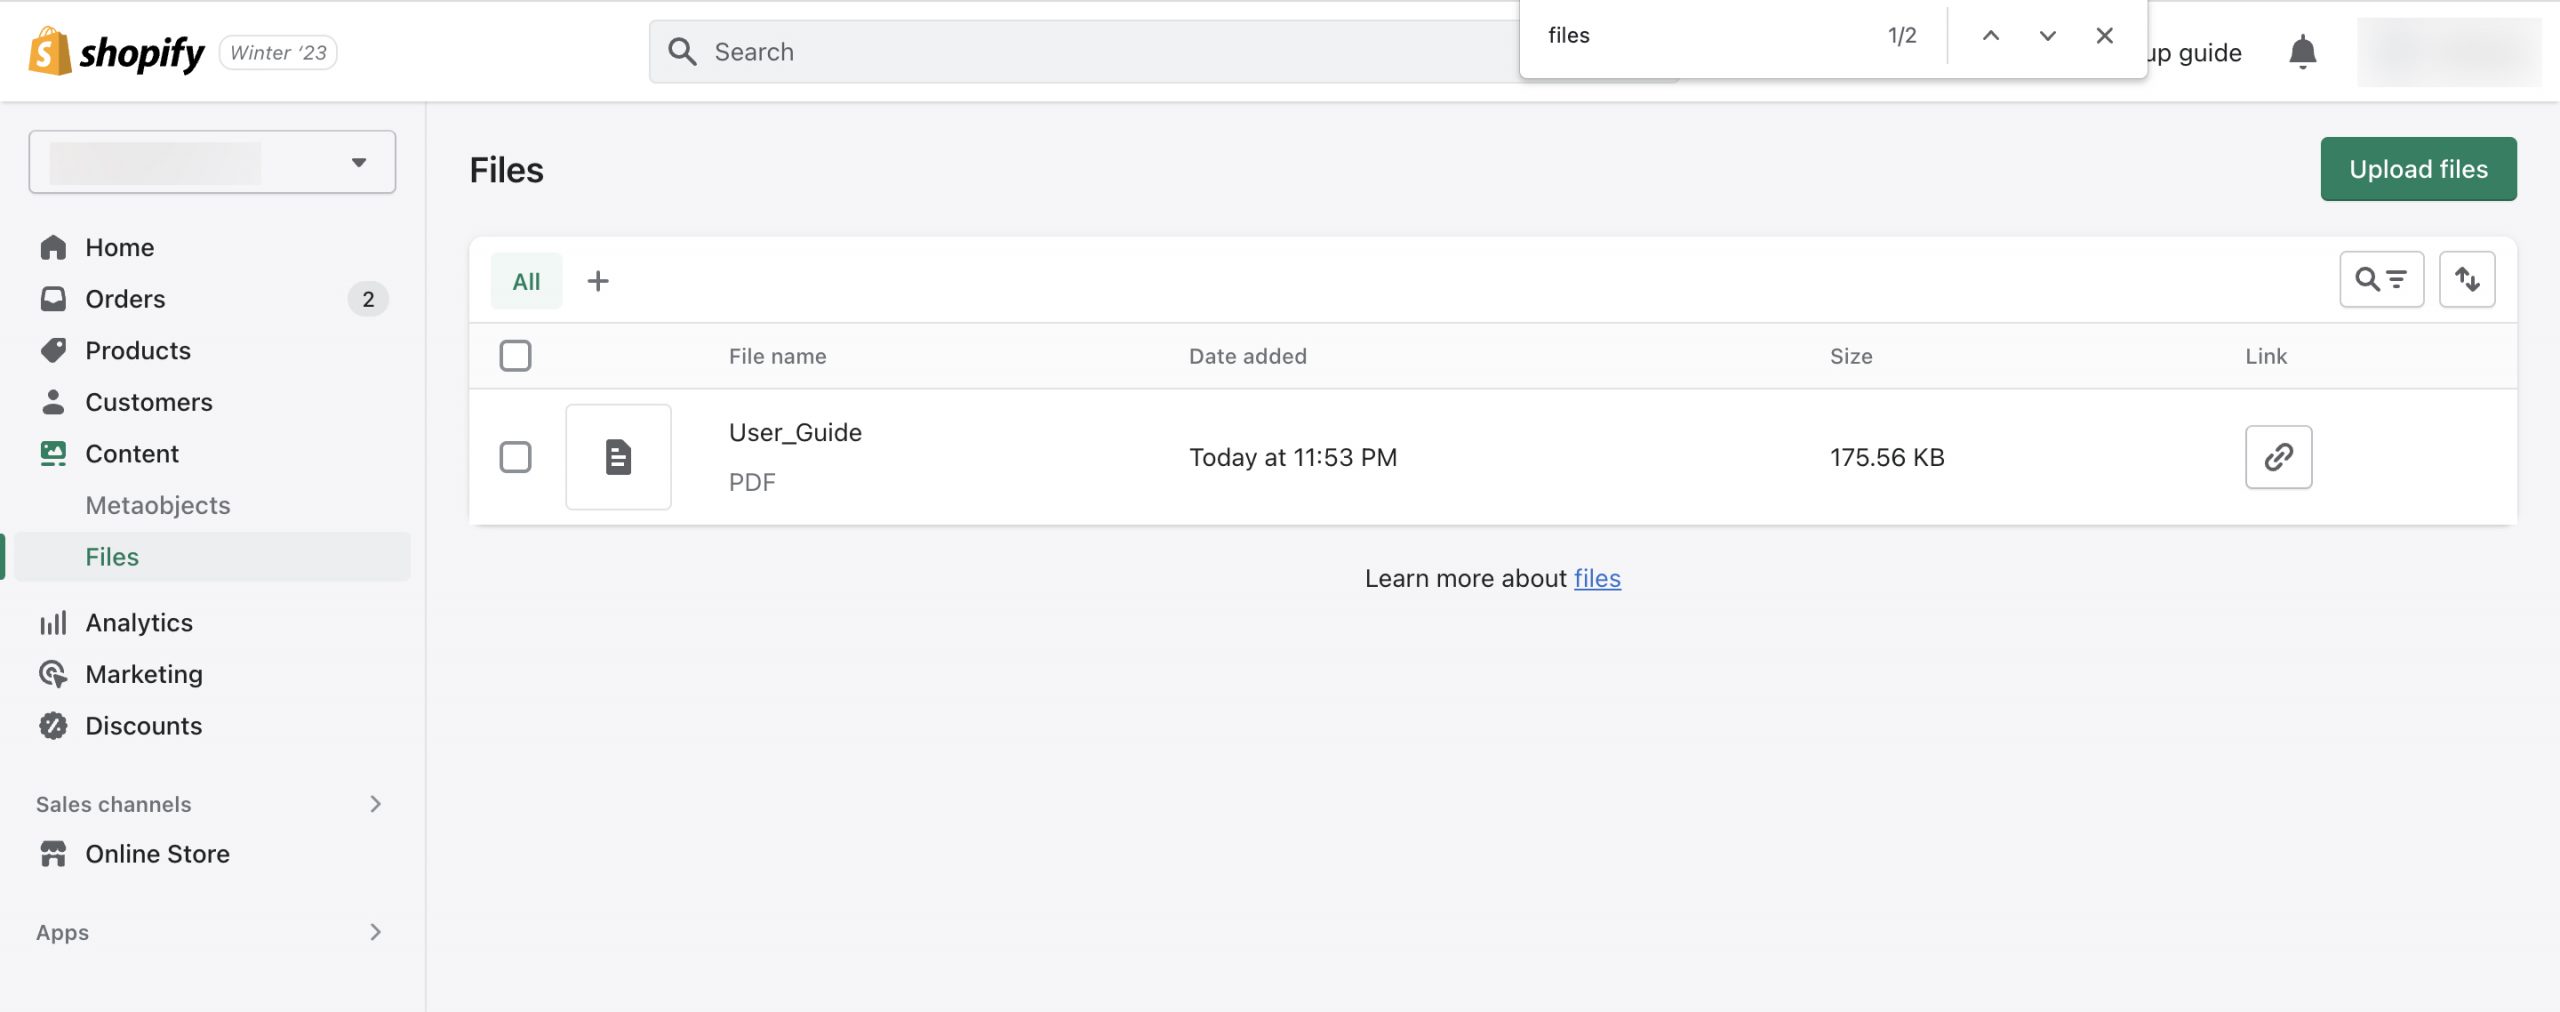Viewport: 2560px width, 1012px height.
Task: Open Customers using the person icon
Action: tap(55, 402)
